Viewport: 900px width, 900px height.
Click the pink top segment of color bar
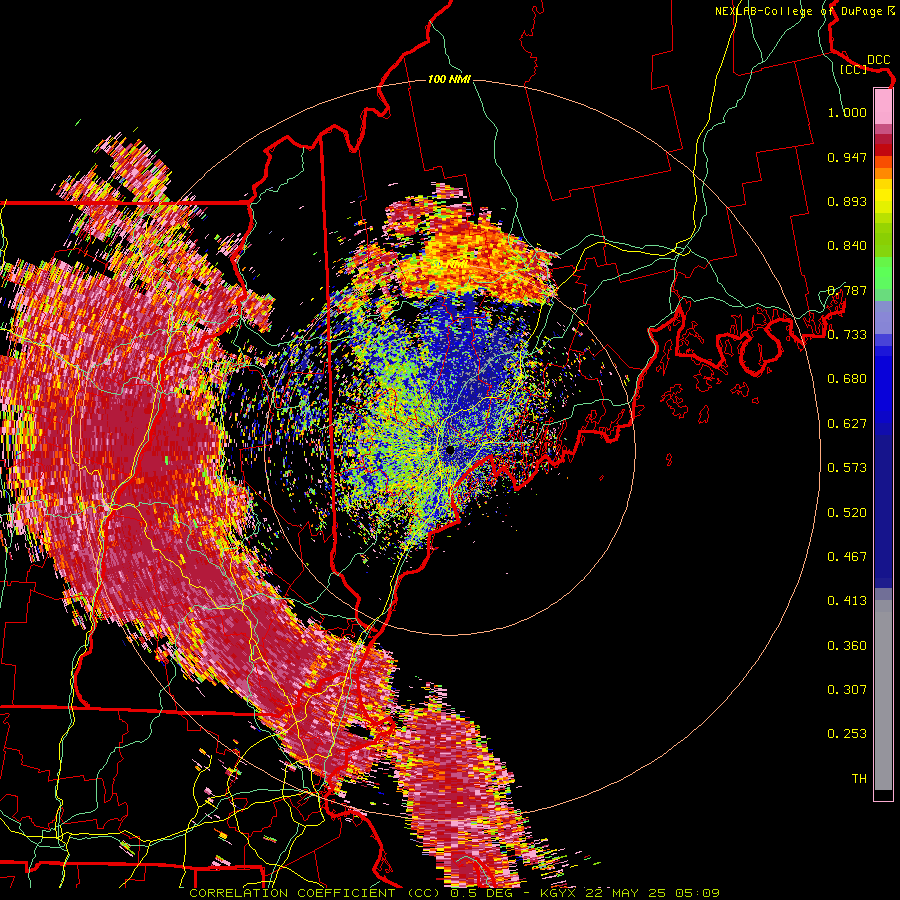tap(883, 106)
